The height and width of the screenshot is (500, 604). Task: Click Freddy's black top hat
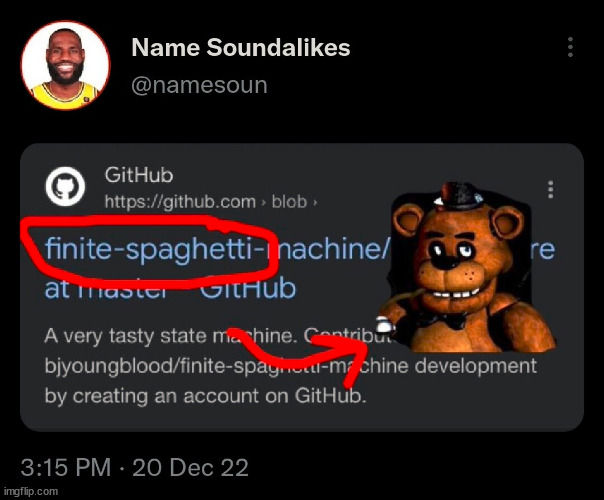(x=456, y=196)
